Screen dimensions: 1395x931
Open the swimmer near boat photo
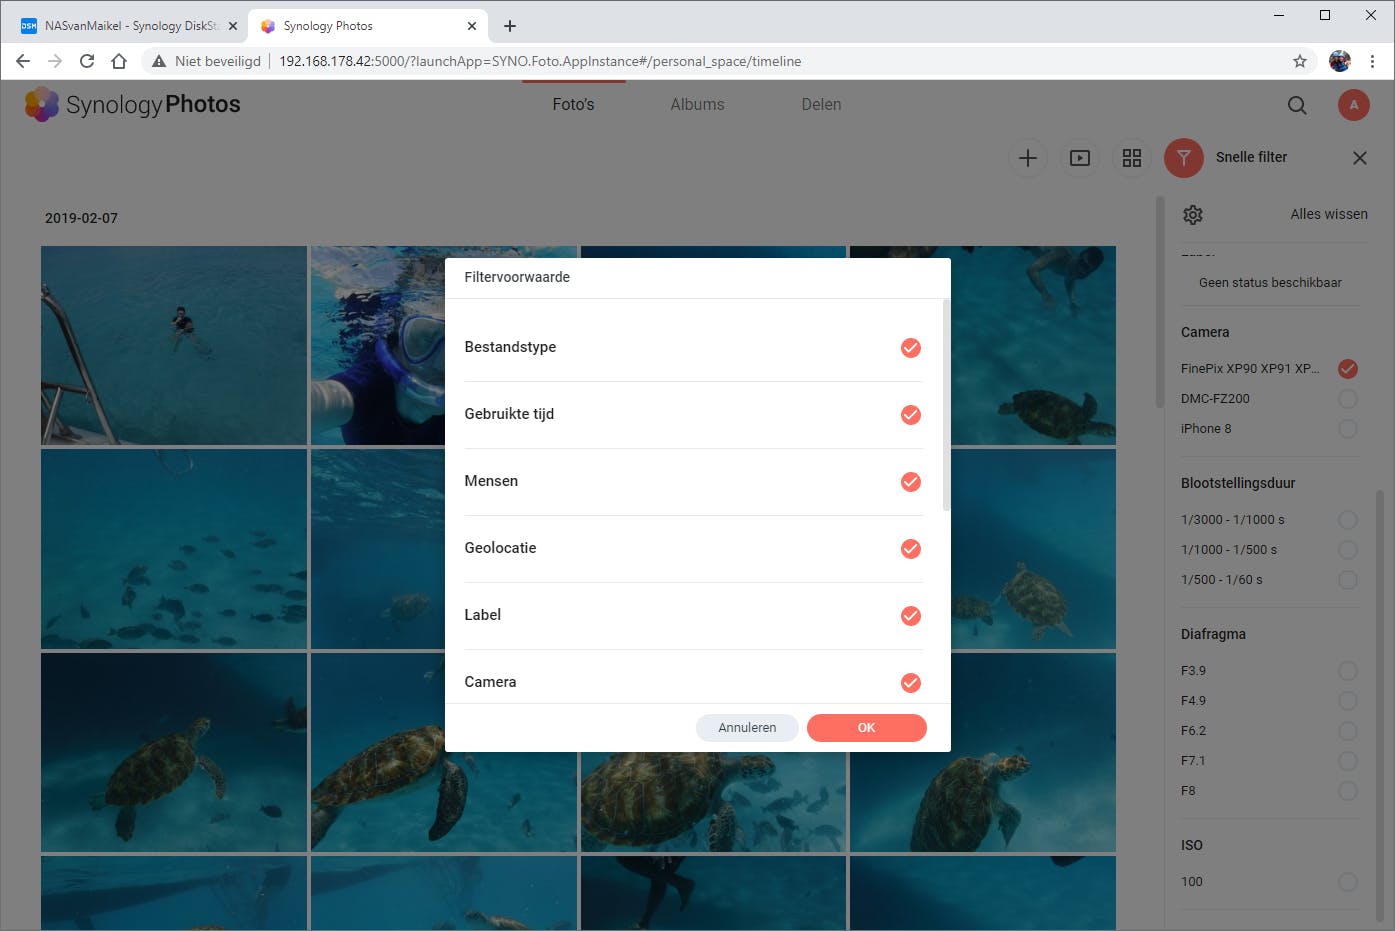(x=174, y=345)
